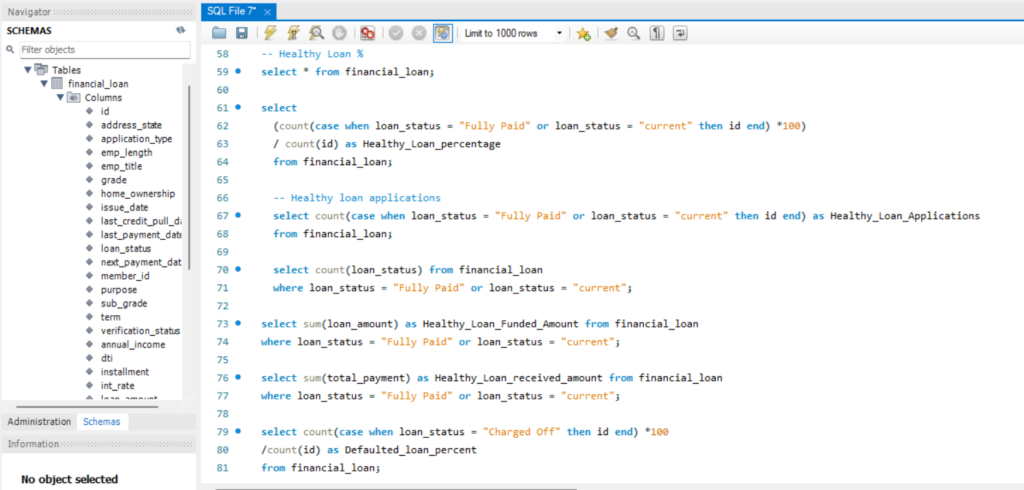Screen dimensions: 1024x490
Task: Select the installment column
Action: click(x=125, y=372)
